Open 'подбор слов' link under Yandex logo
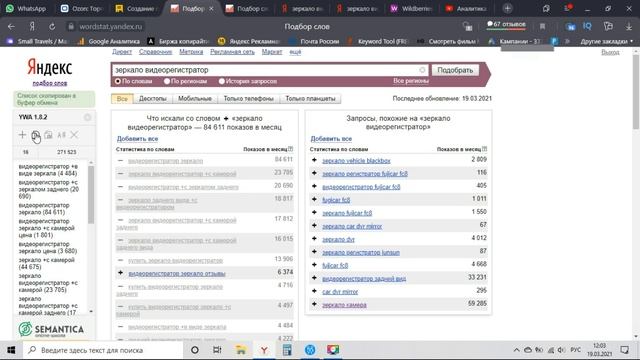The width and height of the screenshot is (640, 360). (x=50, y=83)
